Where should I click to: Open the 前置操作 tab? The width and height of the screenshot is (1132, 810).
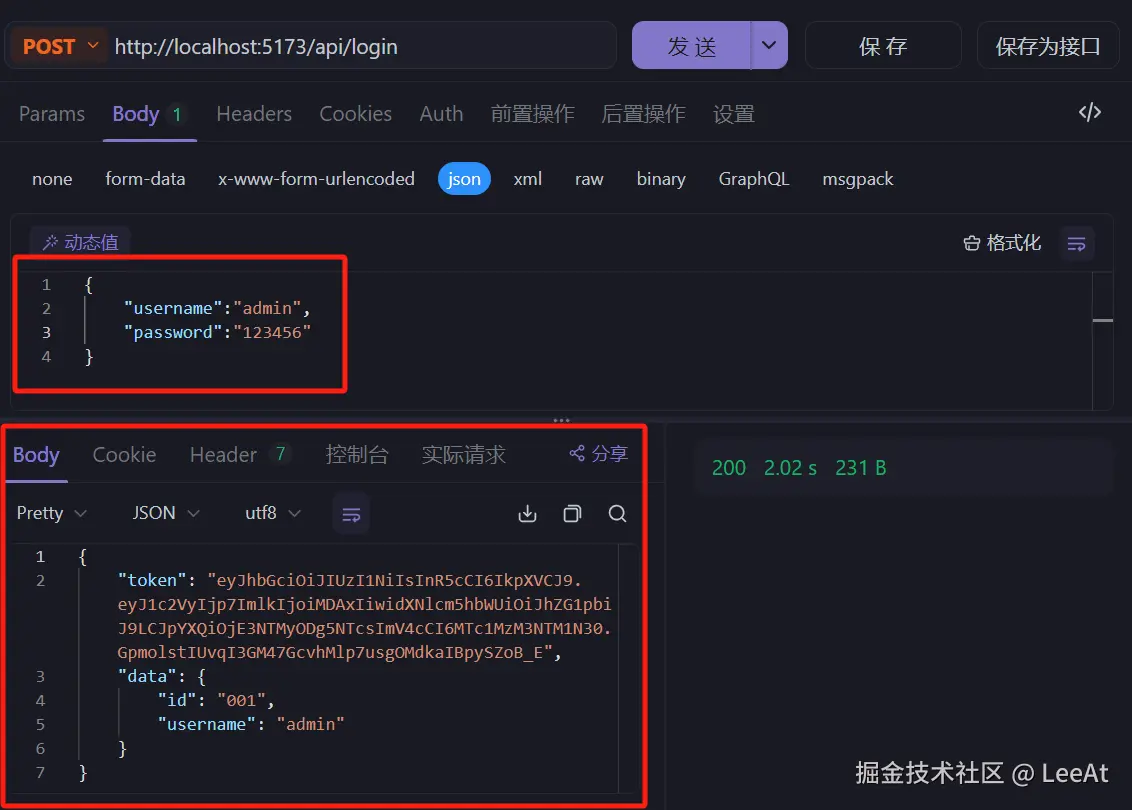tap(533, 114)
